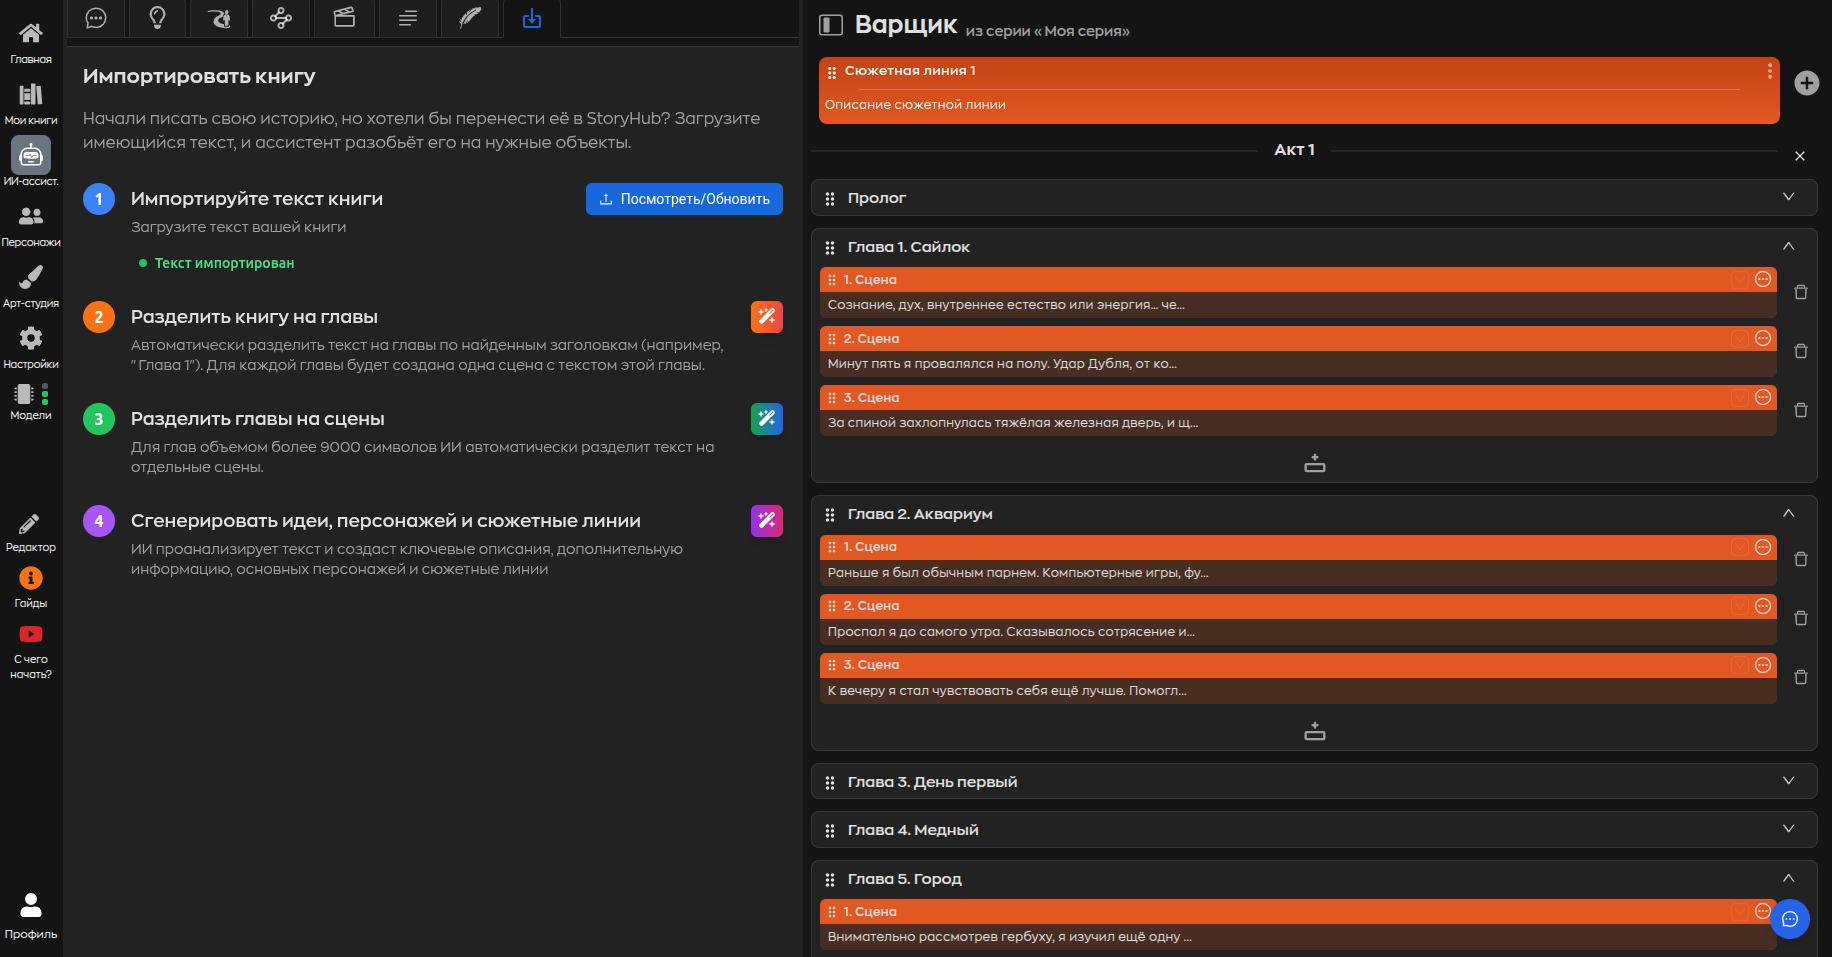Click the chat bubble tab icon
This screenshot has height=957, width=1832.
click(96, 18)
